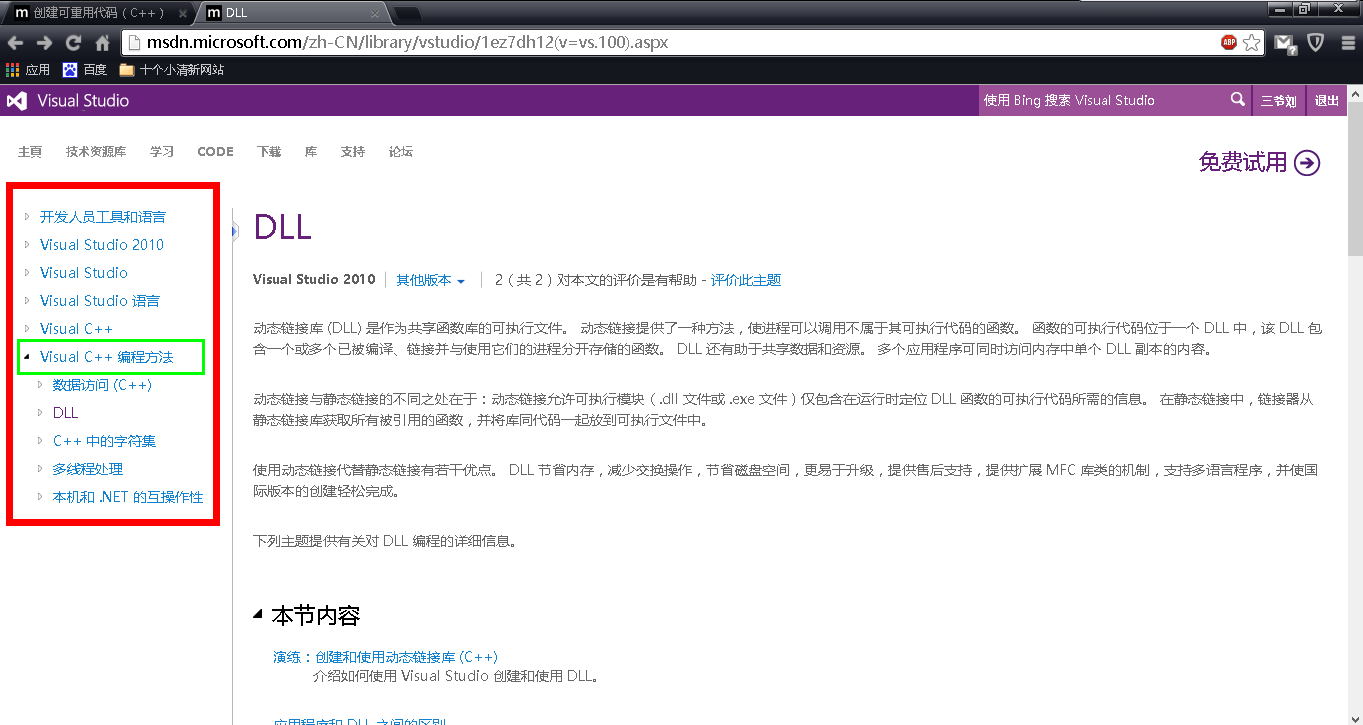Switch to the 创建可重用代码 (C++) tab
The image size is (1363, 725).
click(x=98, y=13)
